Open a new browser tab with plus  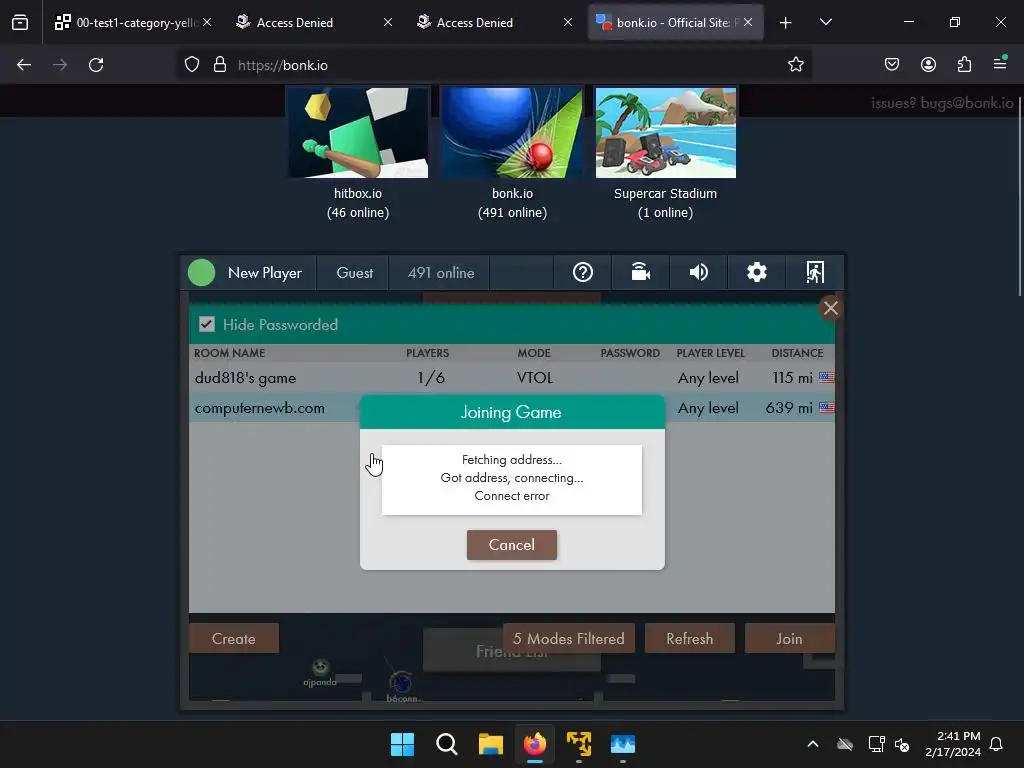pyautogui.click(x=786, y=23)
